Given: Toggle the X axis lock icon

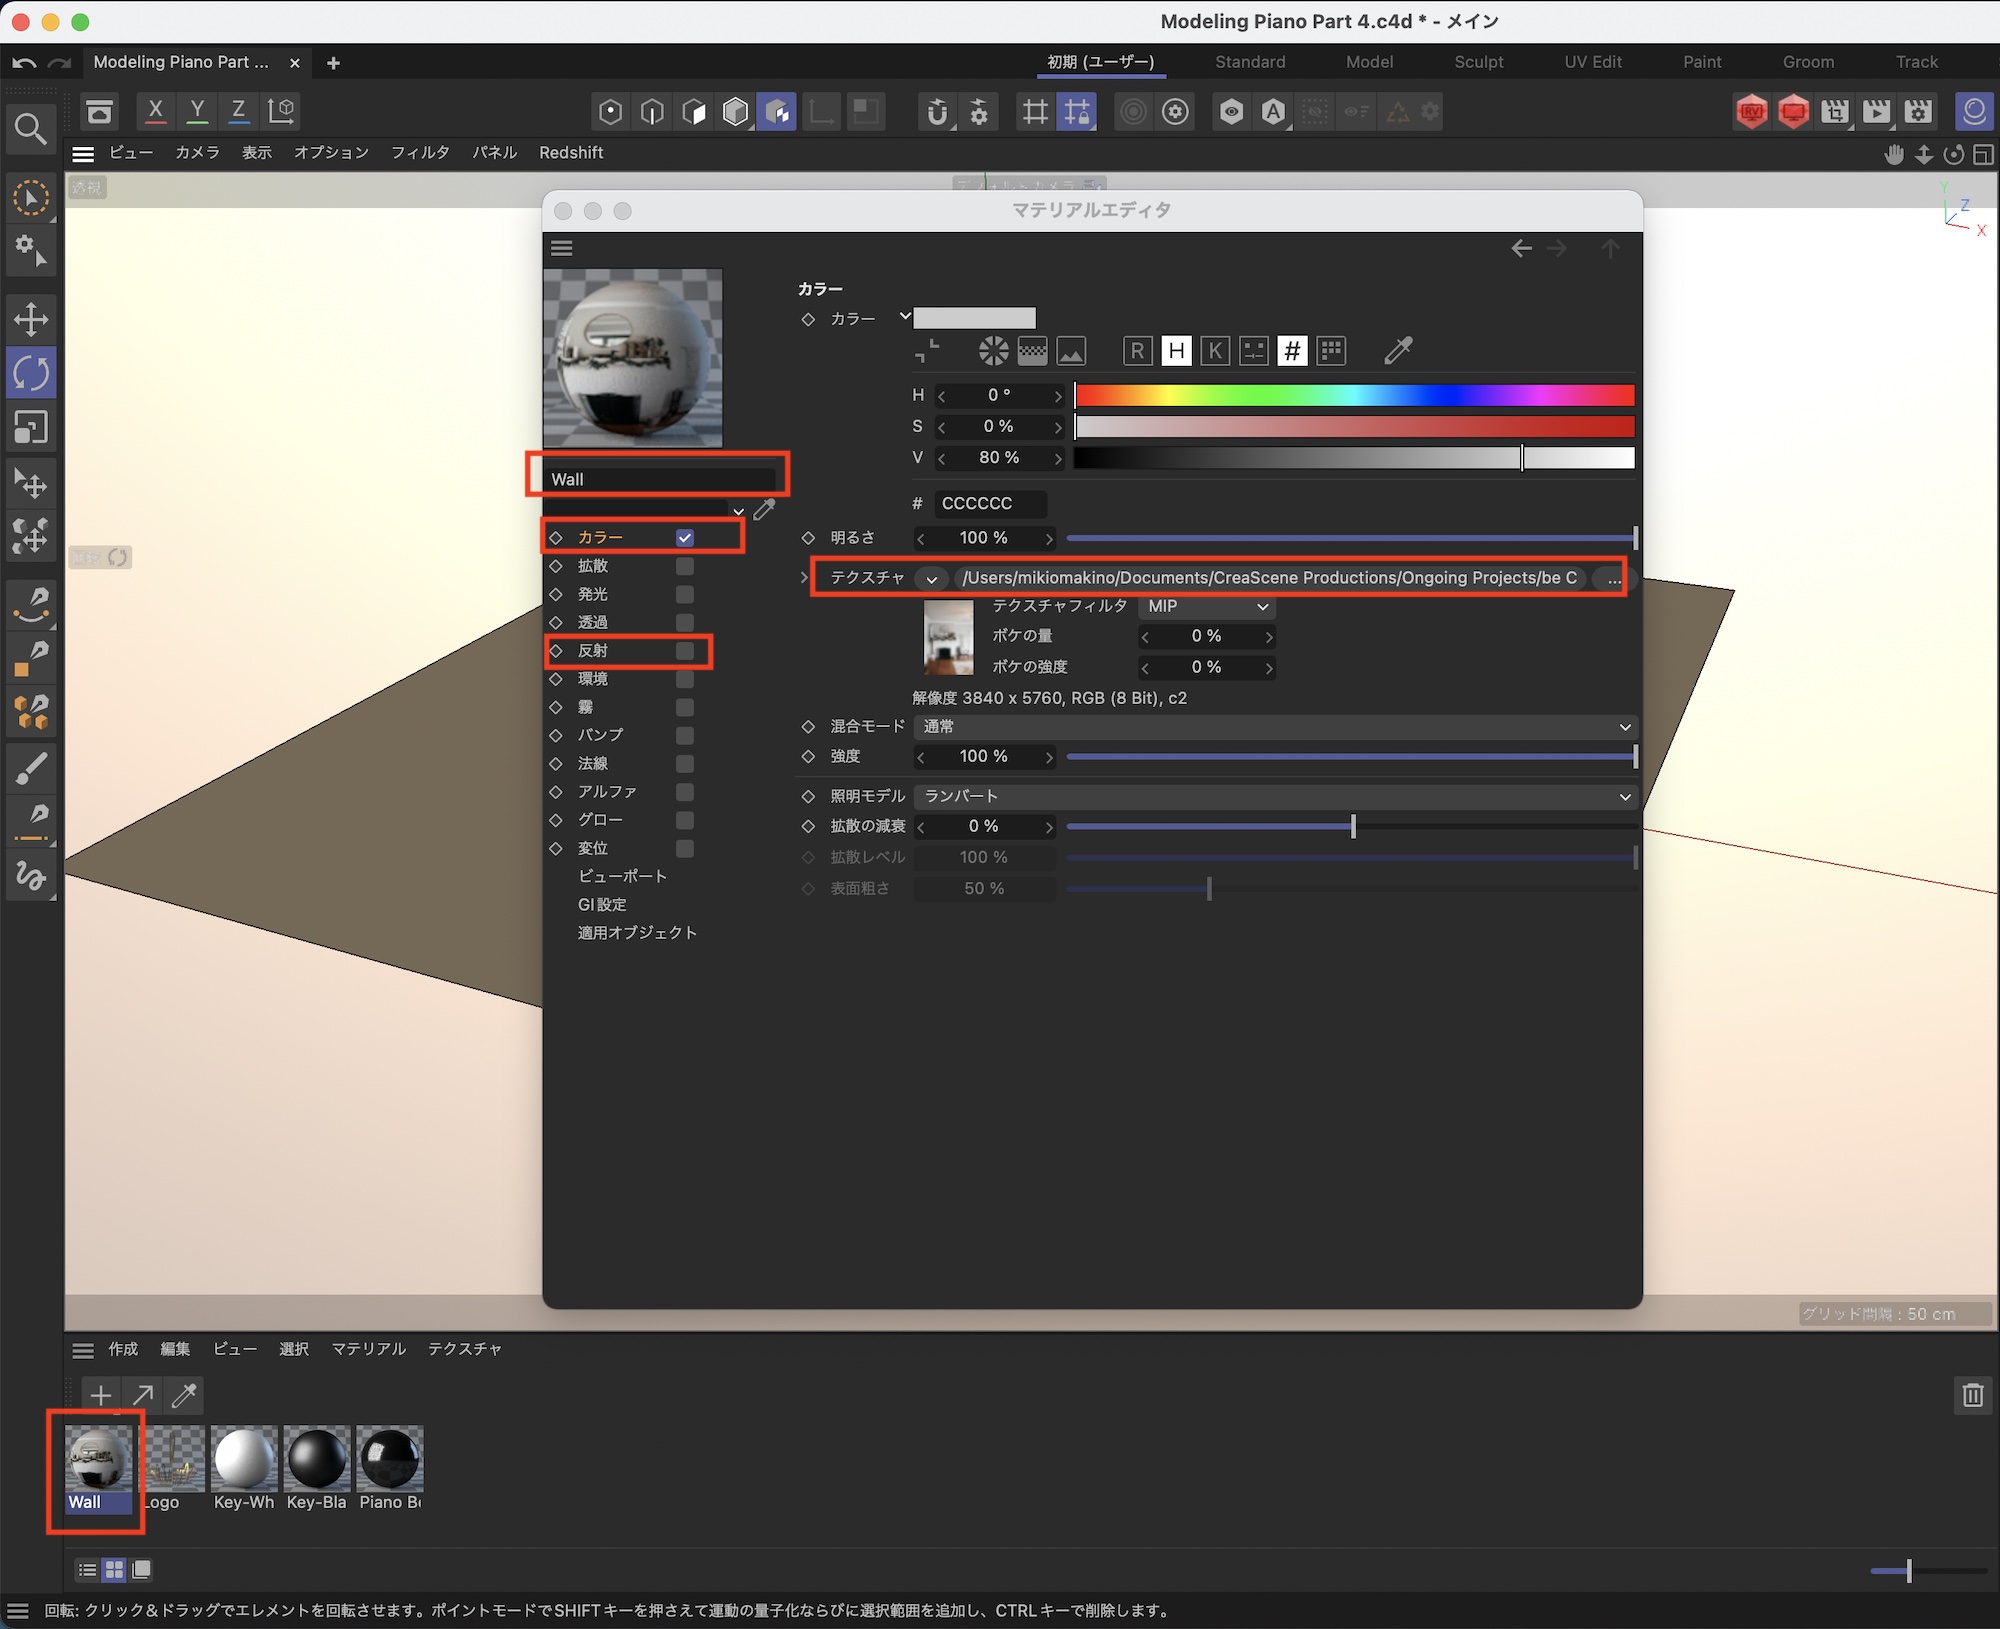Looking at the screenshot, I should [x=155, y=111].
